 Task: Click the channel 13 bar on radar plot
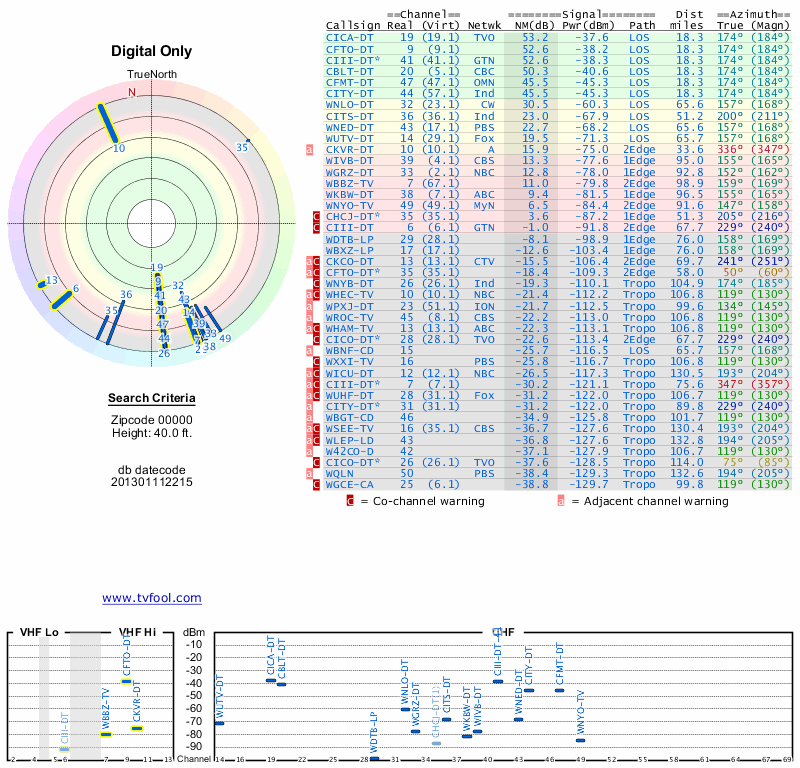tap(43, 284)
